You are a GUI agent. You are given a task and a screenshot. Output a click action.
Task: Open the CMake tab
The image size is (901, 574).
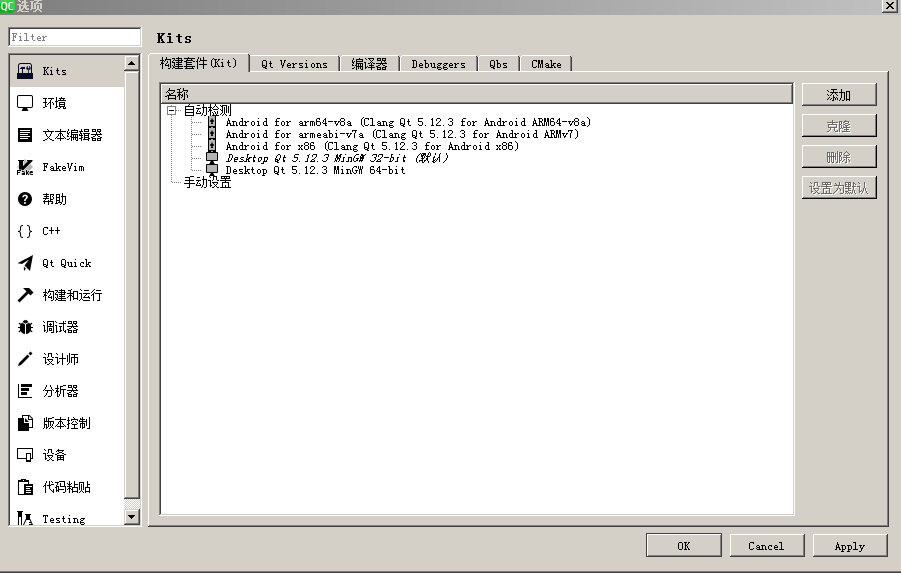coord(546,64)
